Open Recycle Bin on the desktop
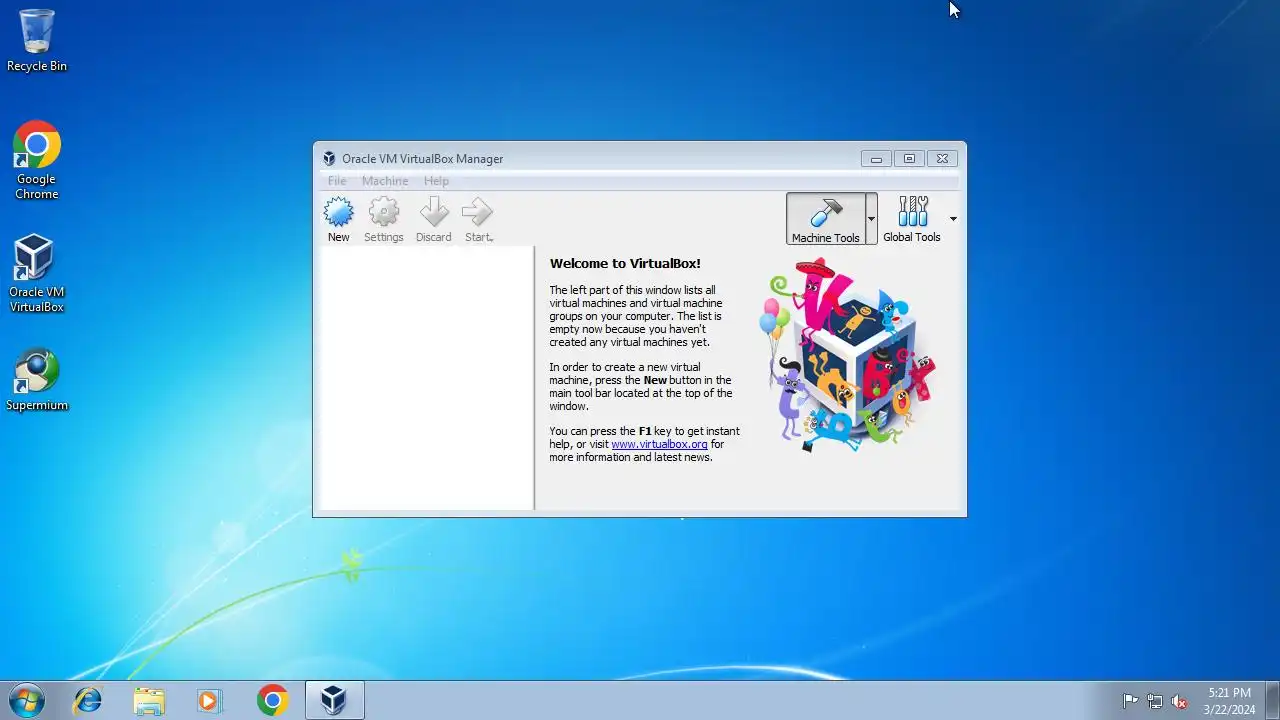This screenshot has width=1280, height=720. coord(37,41)
